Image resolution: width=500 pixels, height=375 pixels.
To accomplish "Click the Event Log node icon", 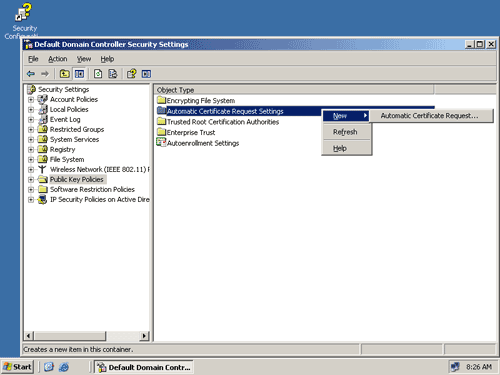I will [x=42, y=119].
